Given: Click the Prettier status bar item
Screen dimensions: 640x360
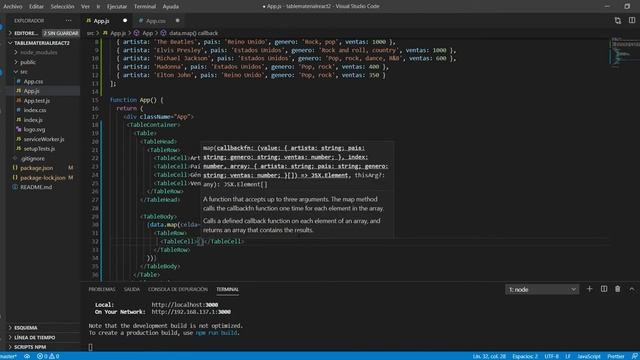Looking at the screenshot, I should click(616, 356).
